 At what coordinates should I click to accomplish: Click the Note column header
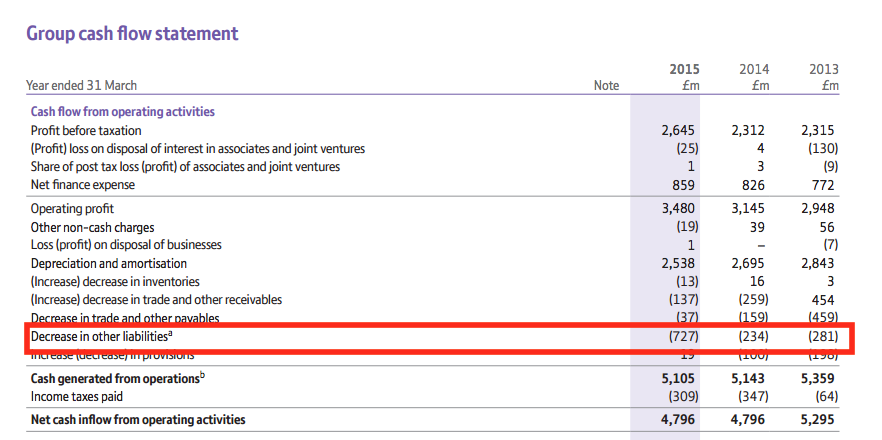point(606,86)
